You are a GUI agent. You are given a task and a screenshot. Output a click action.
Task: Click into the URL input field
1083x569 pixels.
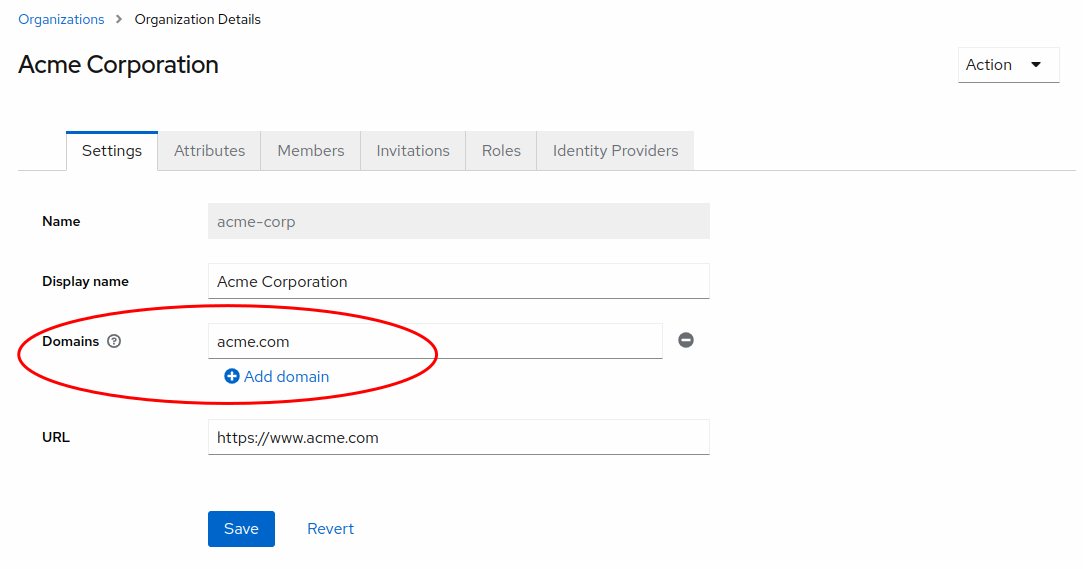coord(458,437)
